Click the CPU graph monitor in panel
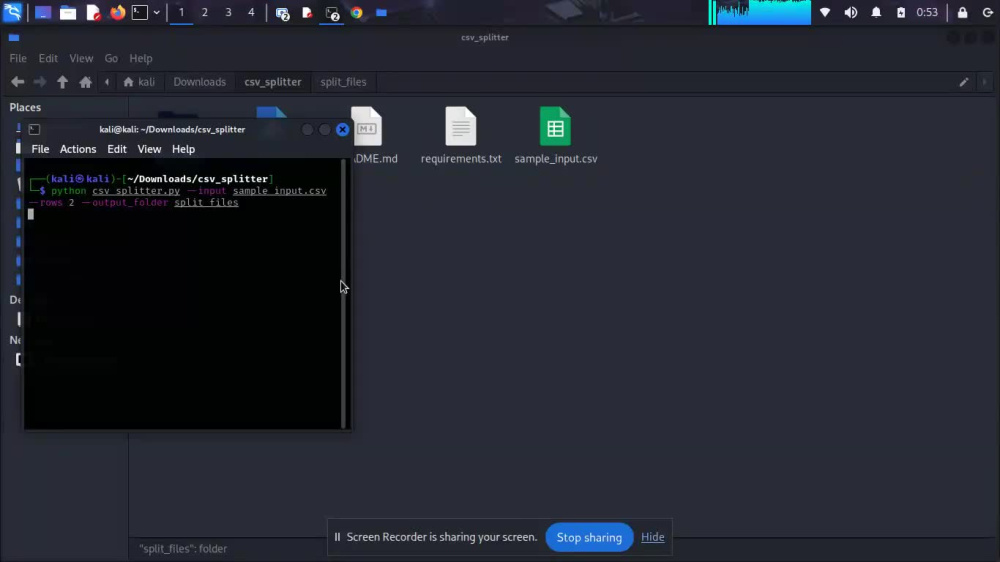 pos(760,12)
